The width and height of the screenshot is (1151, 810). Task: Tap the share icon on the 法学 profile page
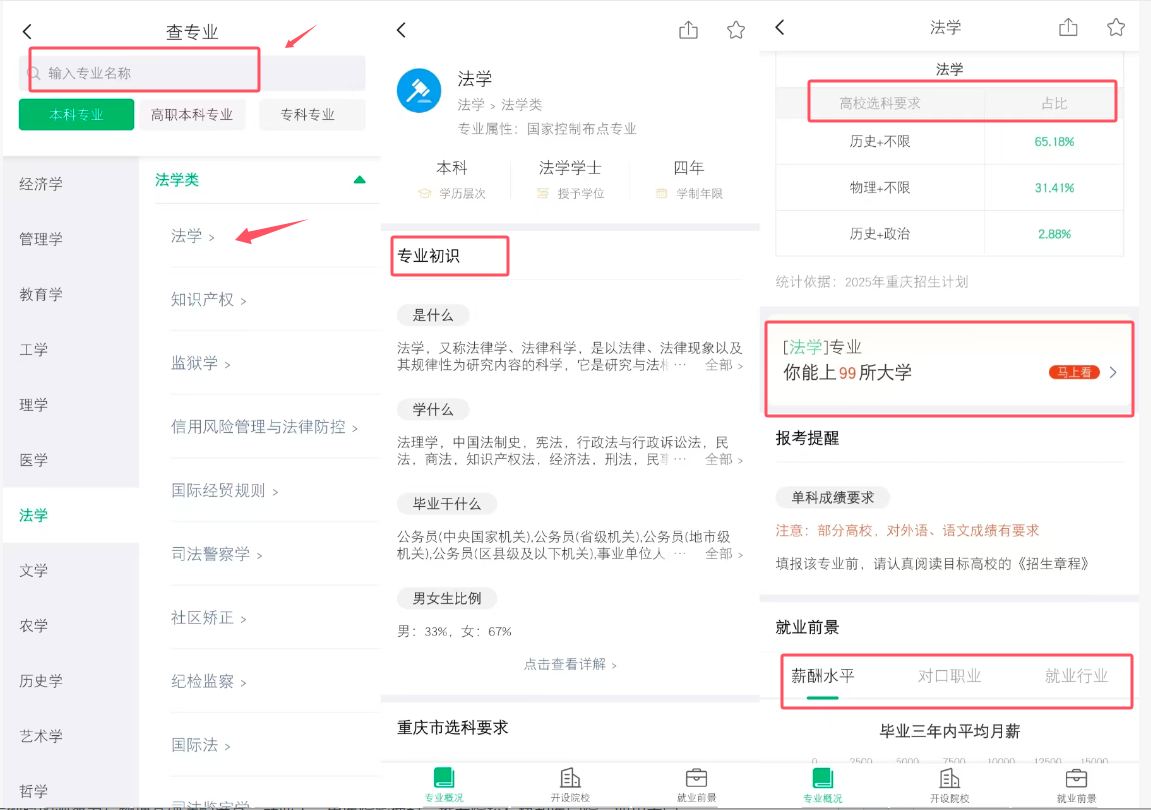click(688, 30)
